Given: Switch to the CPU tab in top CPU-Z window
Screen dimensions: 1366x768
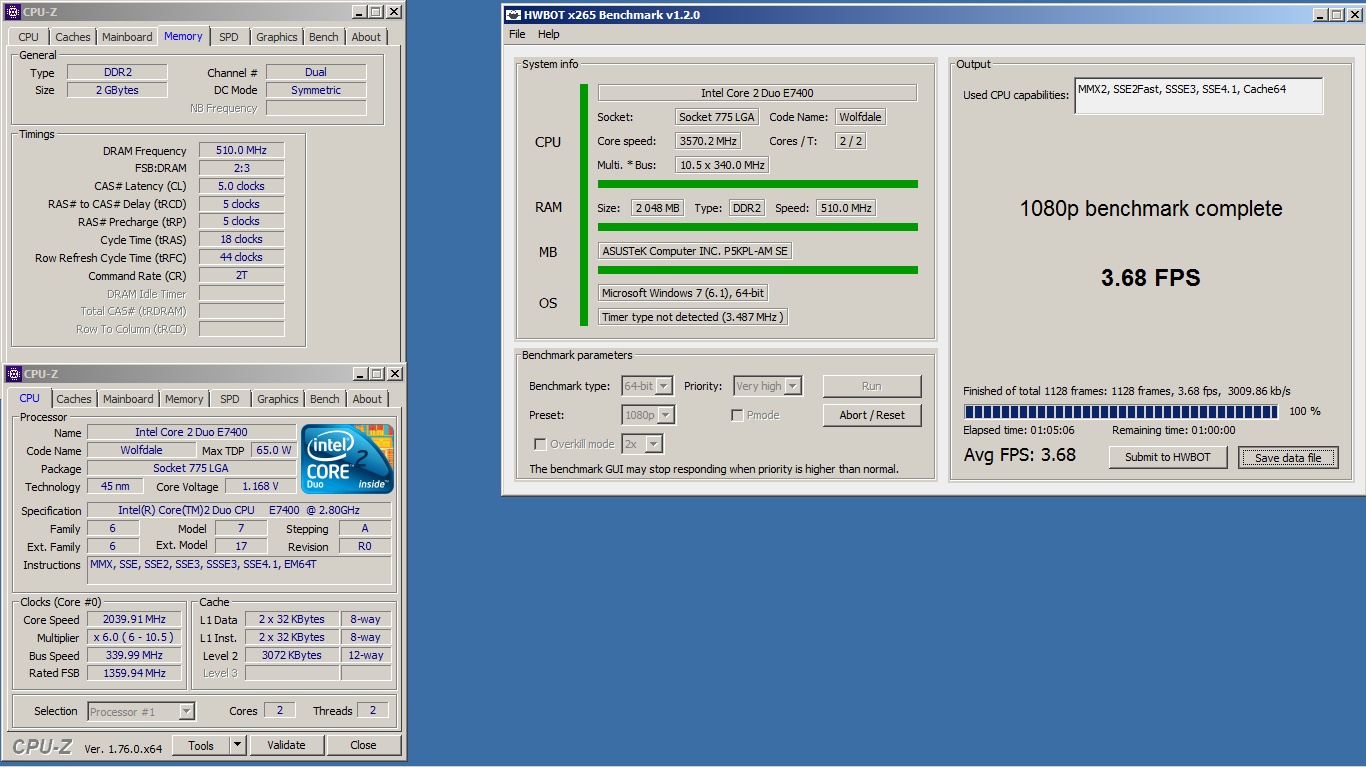Looking at the screenshot, I should 29,37.
